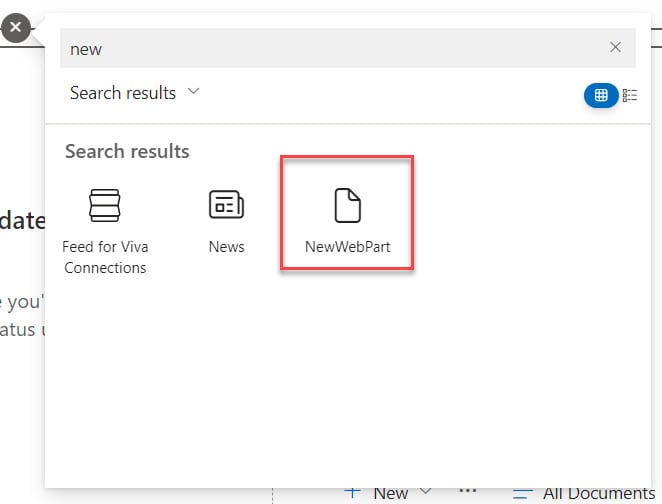Image resolution: width=662 pixels, height=504 pixels.
Task: Click the "Search results" section heading
Action: pyautogui.click(x=127, y=151)
